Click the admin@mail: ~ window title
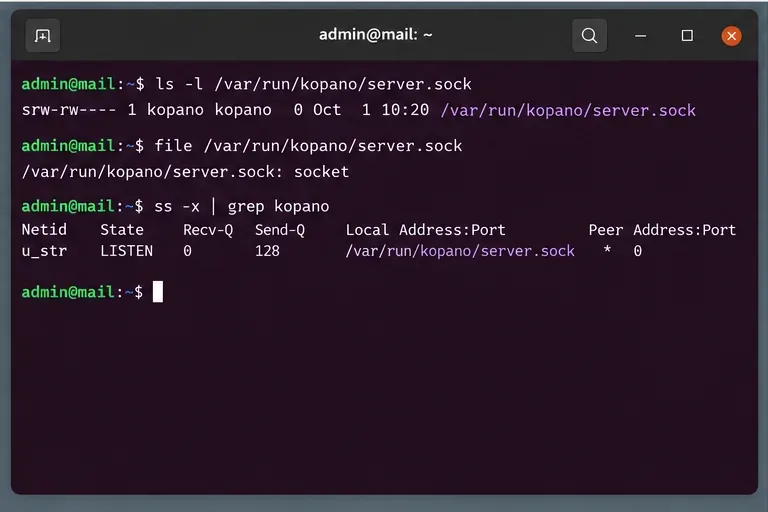 (376, 35)
